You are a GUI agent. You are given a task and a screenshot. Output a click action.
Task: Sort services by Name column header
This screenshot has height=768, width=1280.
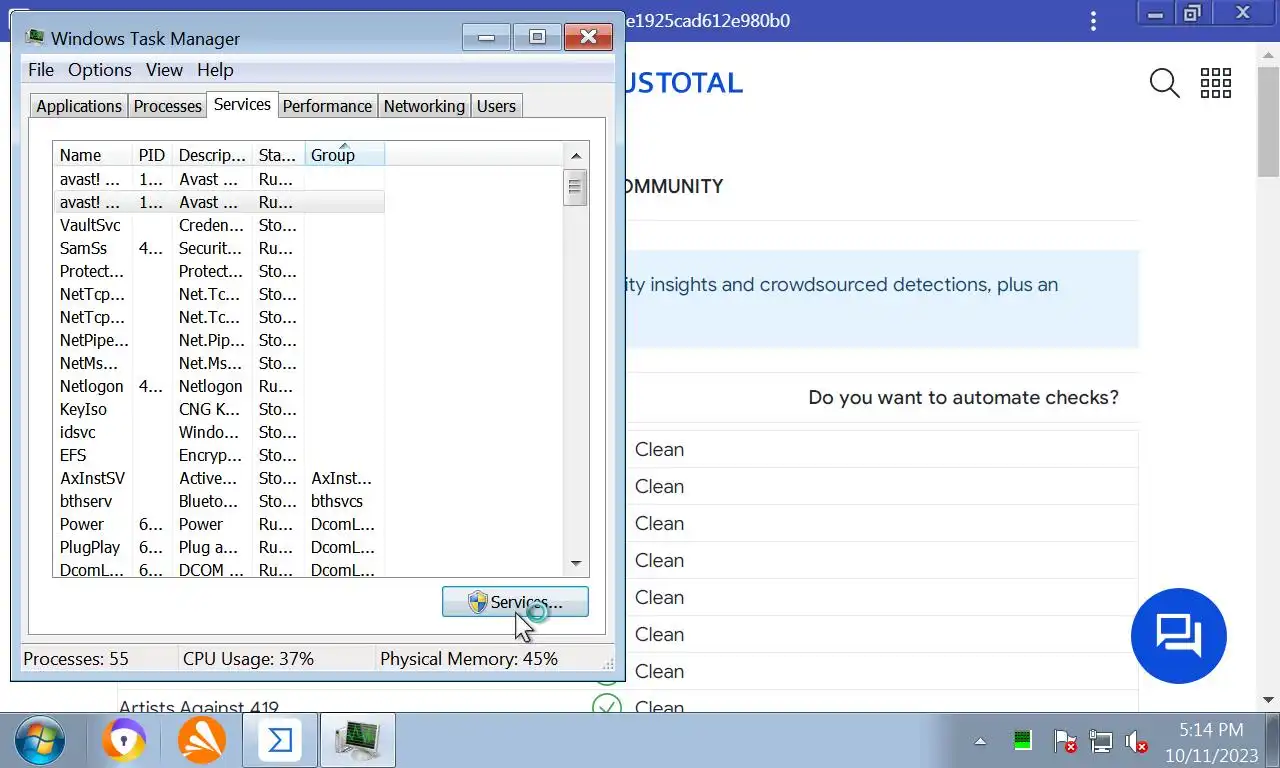point(93,155)
